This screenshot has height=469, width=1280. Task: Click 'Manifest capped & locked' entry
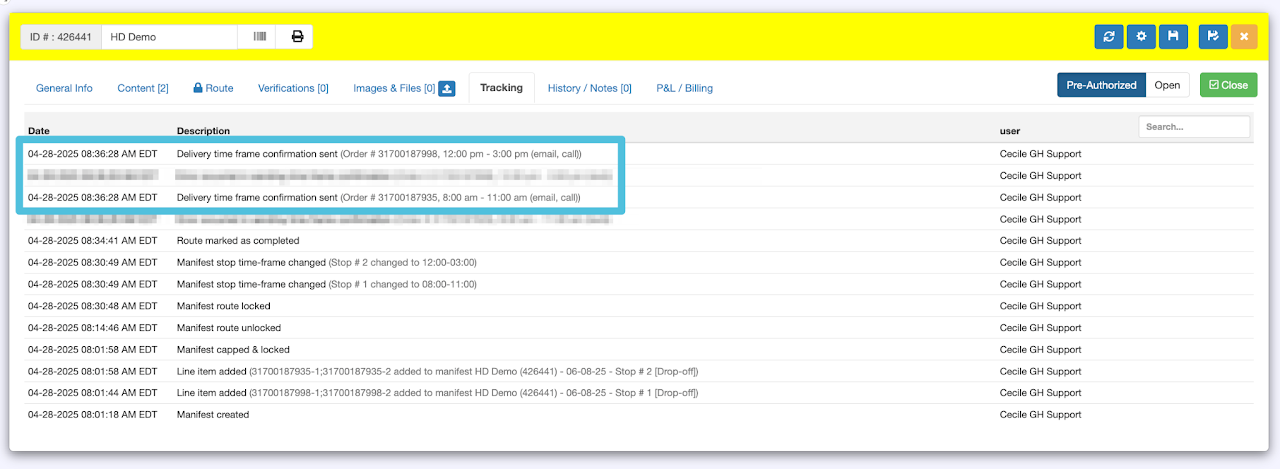(233, 350)
